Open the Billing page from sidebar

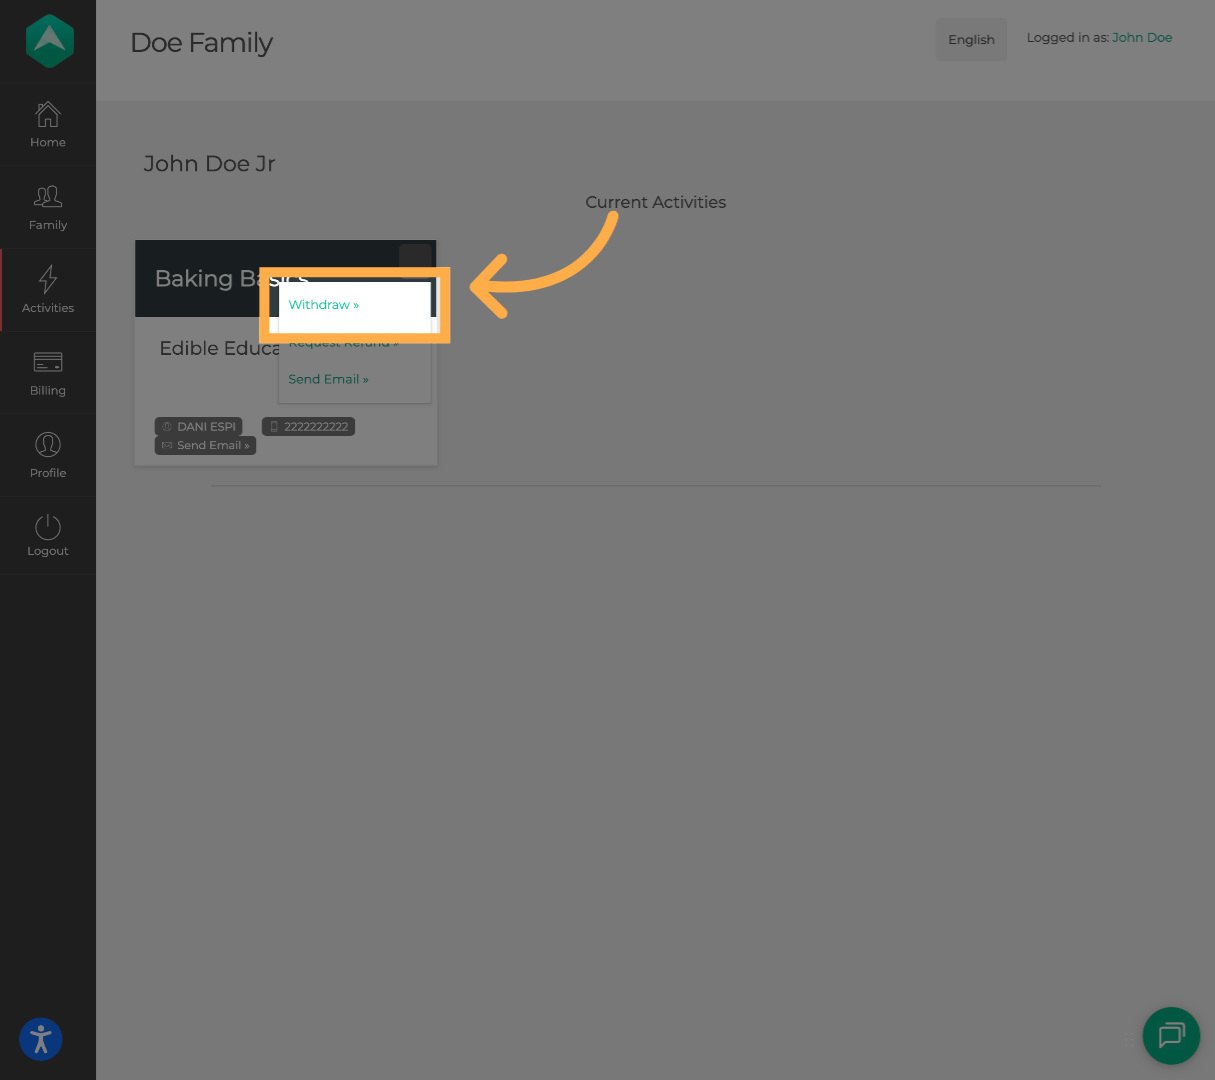tap(48, 373)
